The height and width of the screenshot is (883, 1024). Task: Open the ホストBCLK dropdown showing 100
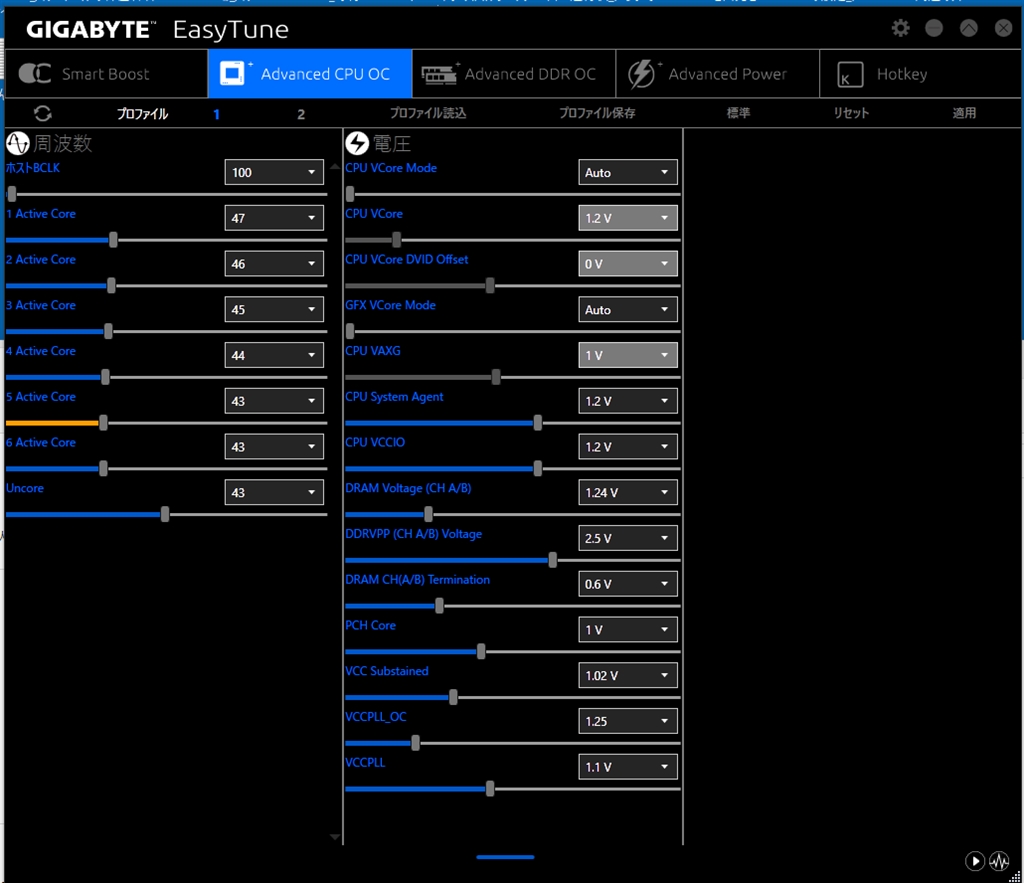point(274,172)
